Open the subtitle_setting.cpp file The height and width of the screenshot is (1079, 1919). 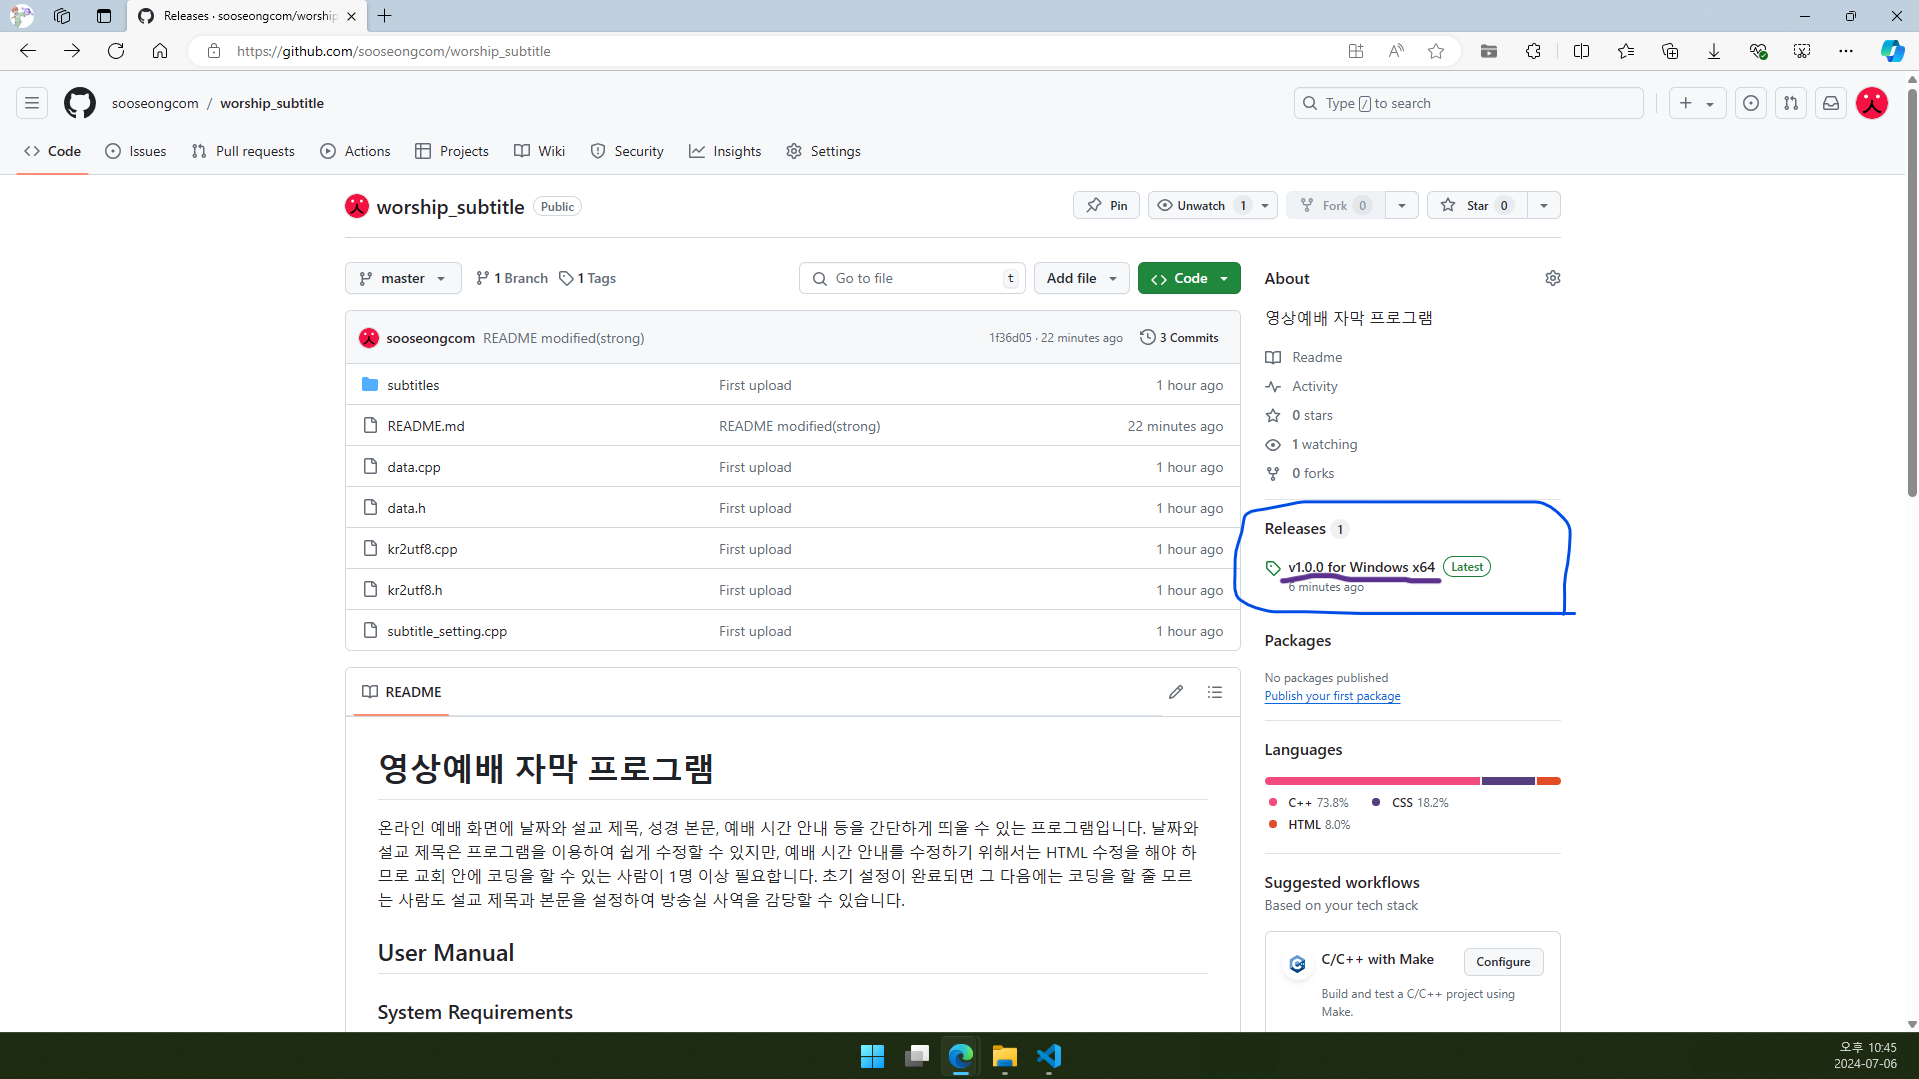[447, 631]
